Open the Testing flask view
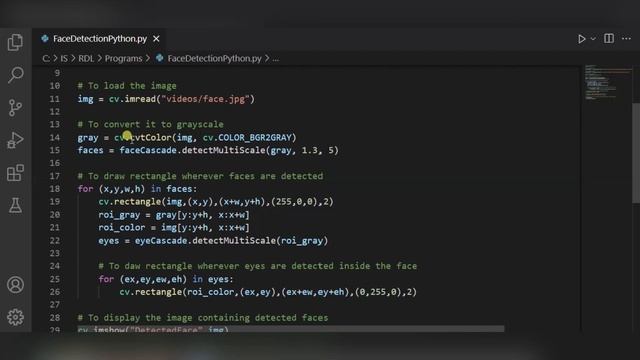This screenshot has width=640, height=360. point(16,205)
